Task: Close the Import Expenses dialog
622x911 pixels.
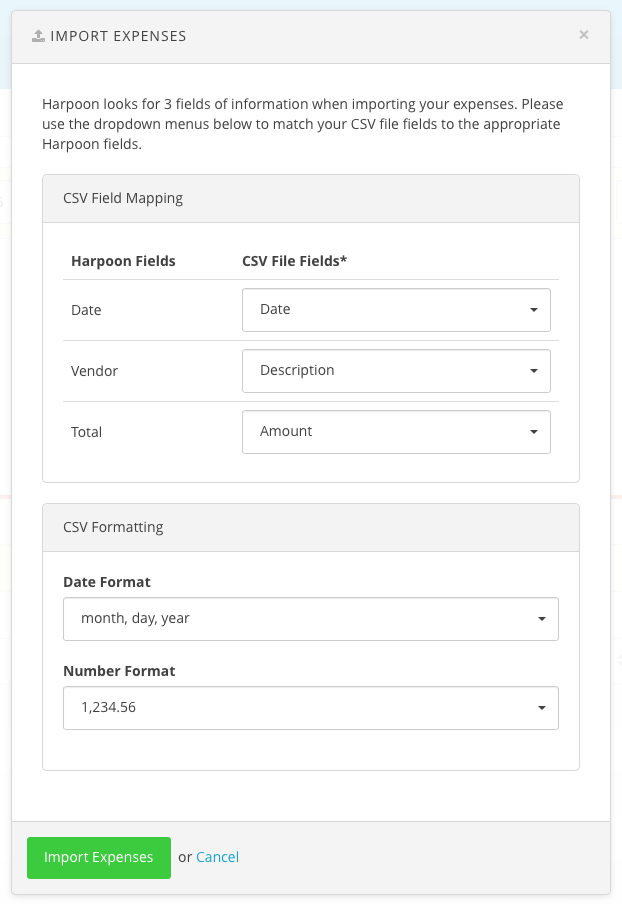Action: point(584,35)
